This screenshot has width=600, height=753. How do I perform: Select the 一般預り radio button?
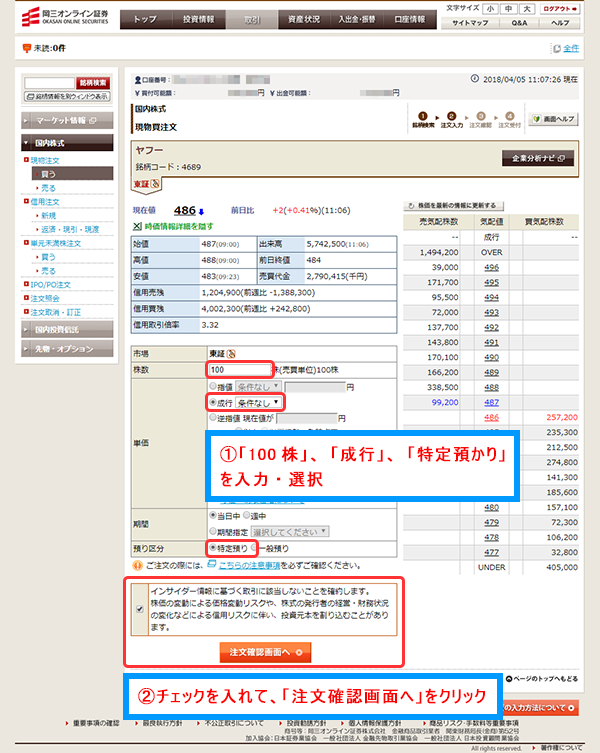[254, 547]
